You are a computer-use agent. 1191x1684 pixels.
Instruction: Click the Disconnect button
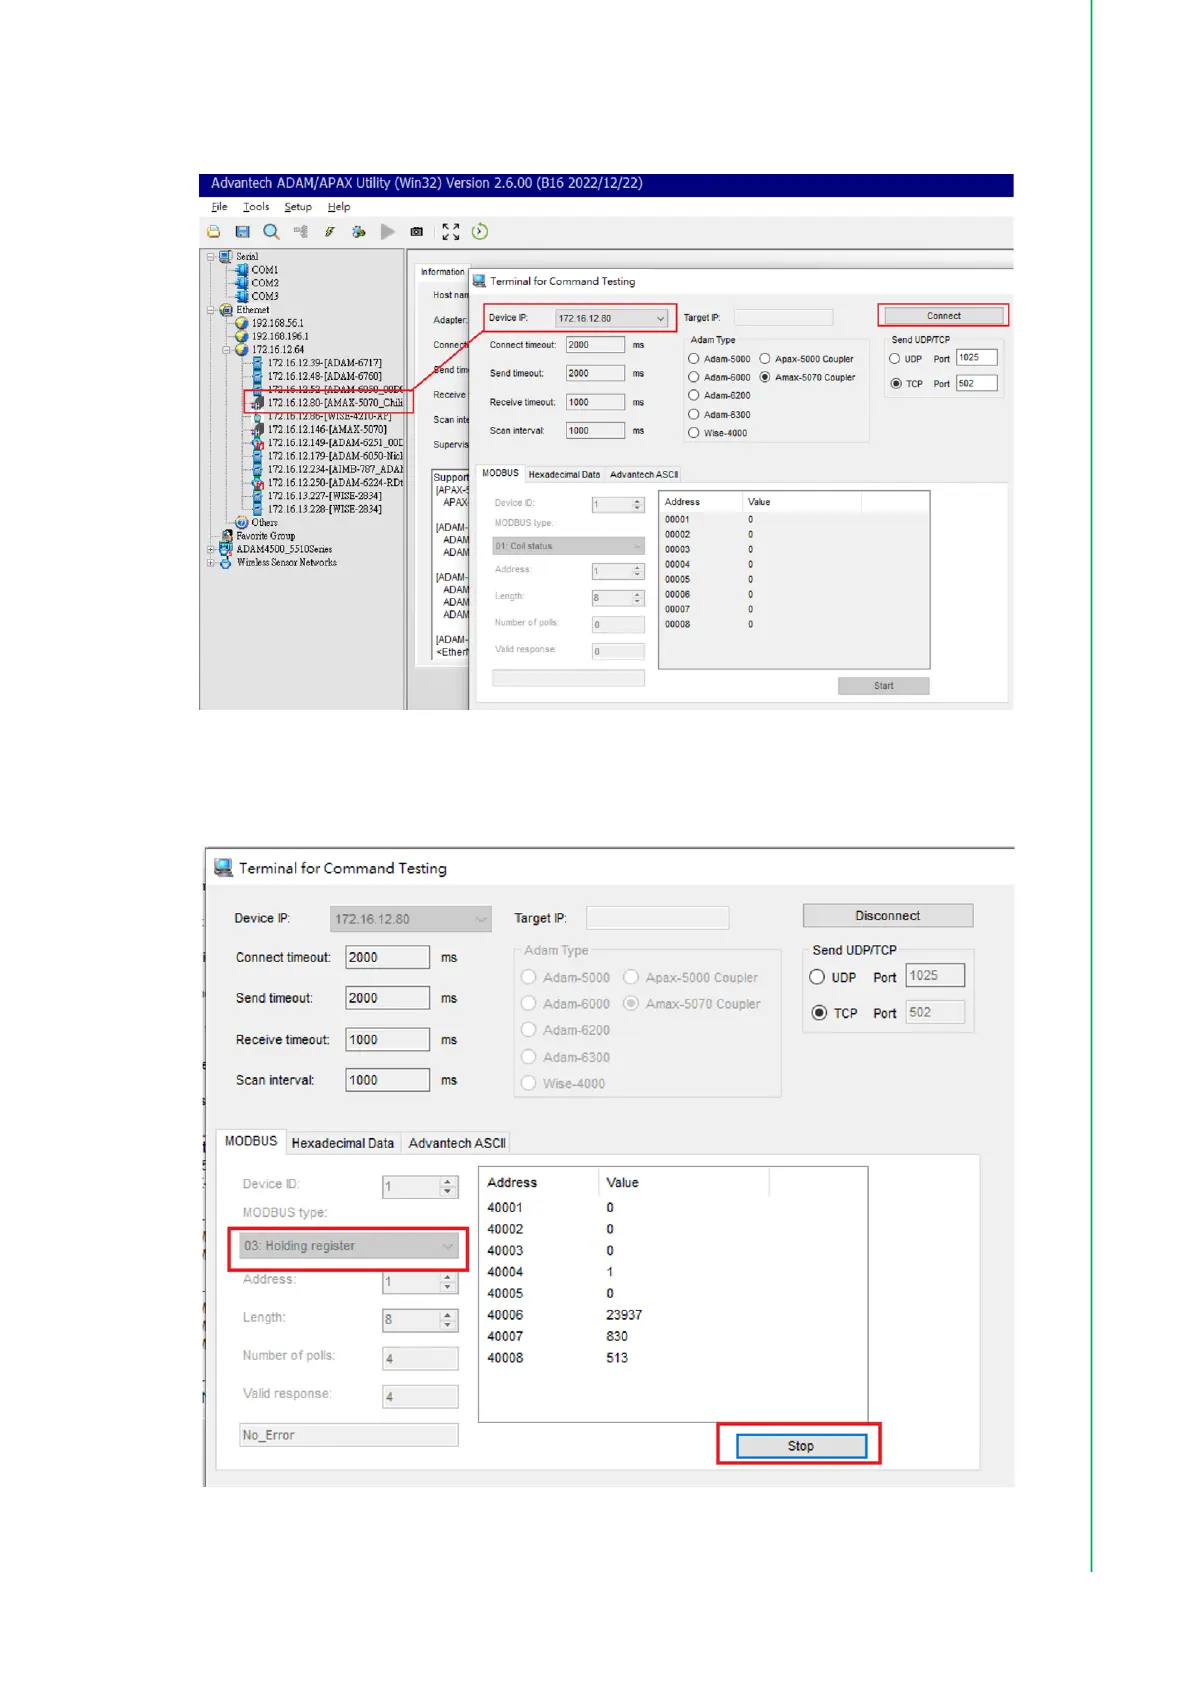(x=887, y=916)
